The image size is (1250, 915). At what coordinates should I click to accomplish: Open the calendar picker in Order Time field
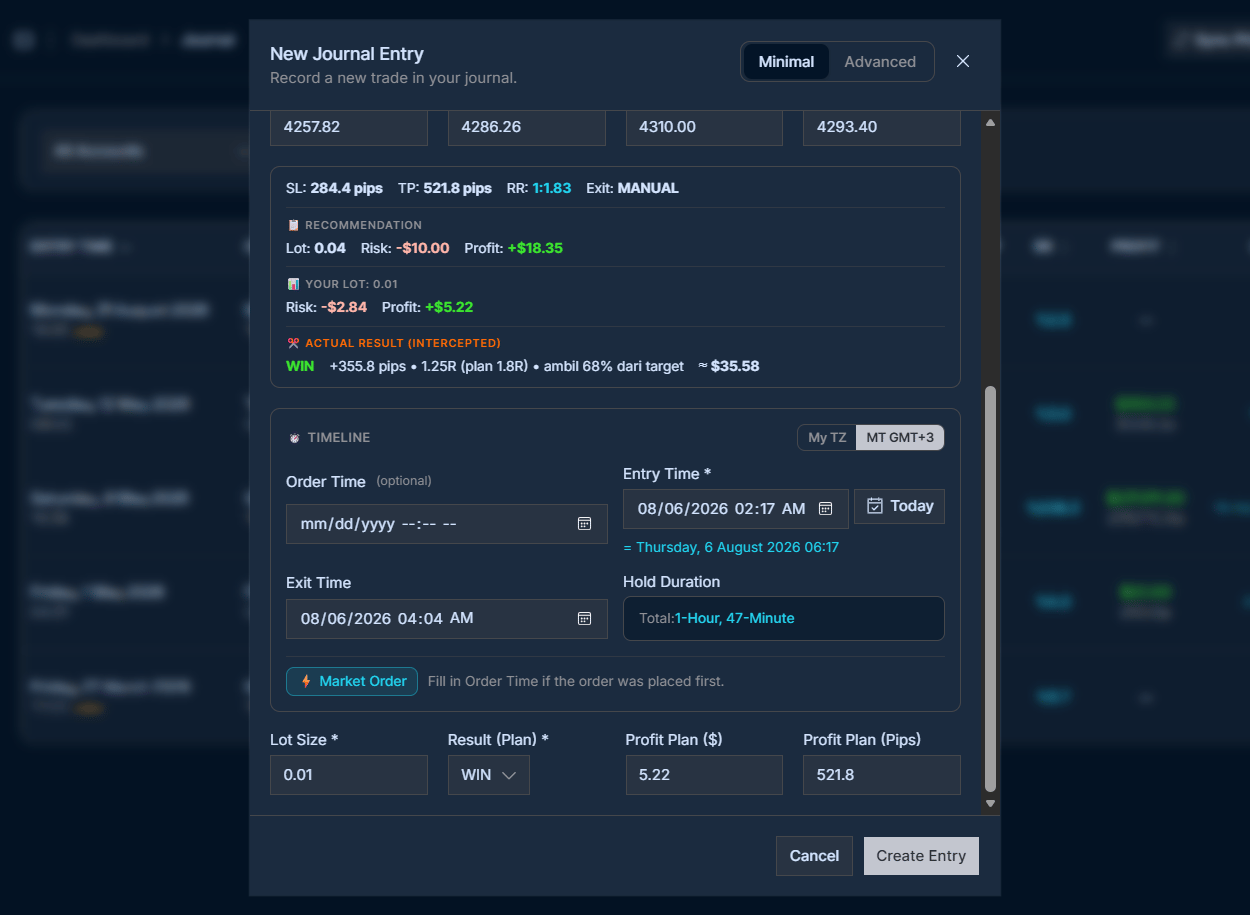coord(585,524)
